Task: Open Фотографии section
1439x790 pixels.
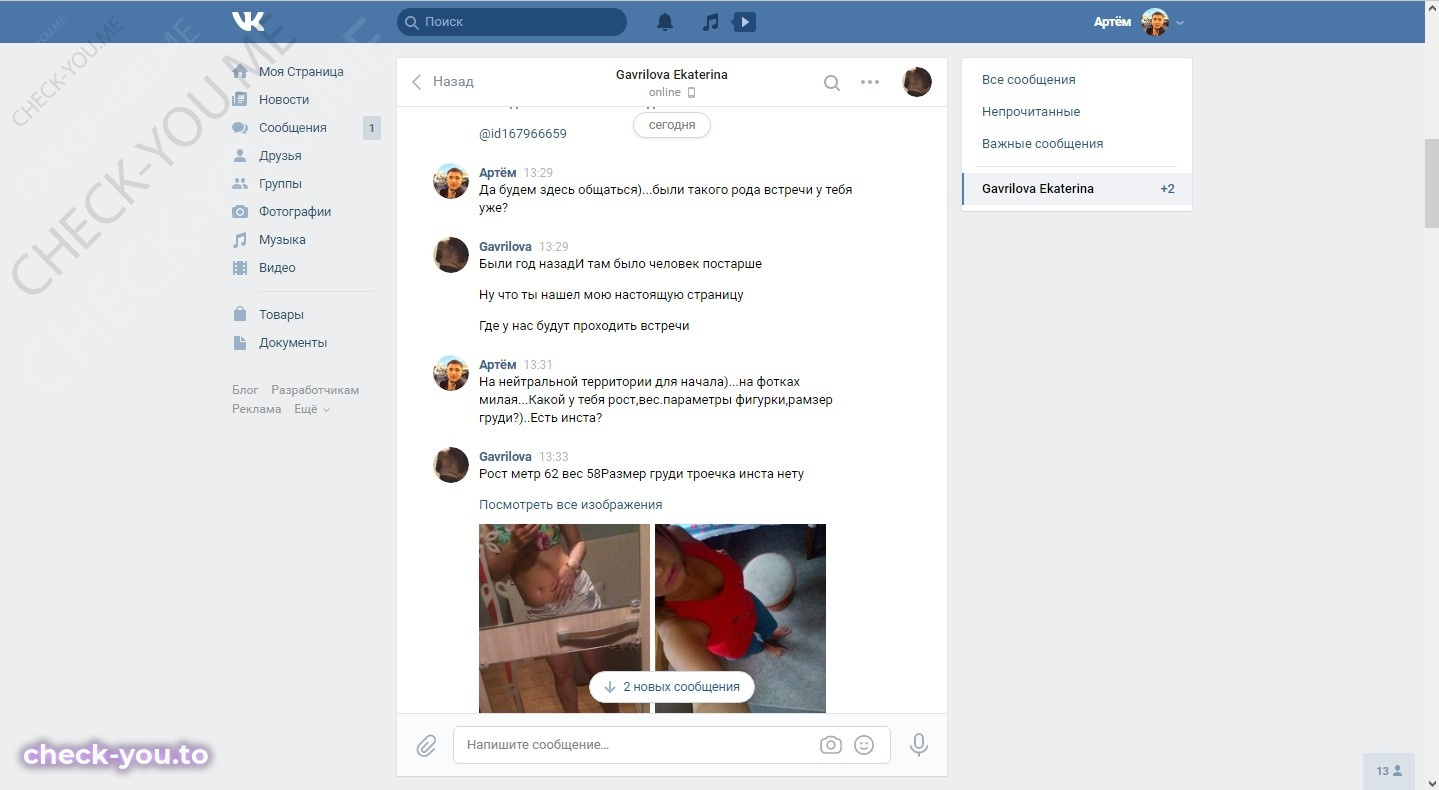Action: [x=295, y=212]
